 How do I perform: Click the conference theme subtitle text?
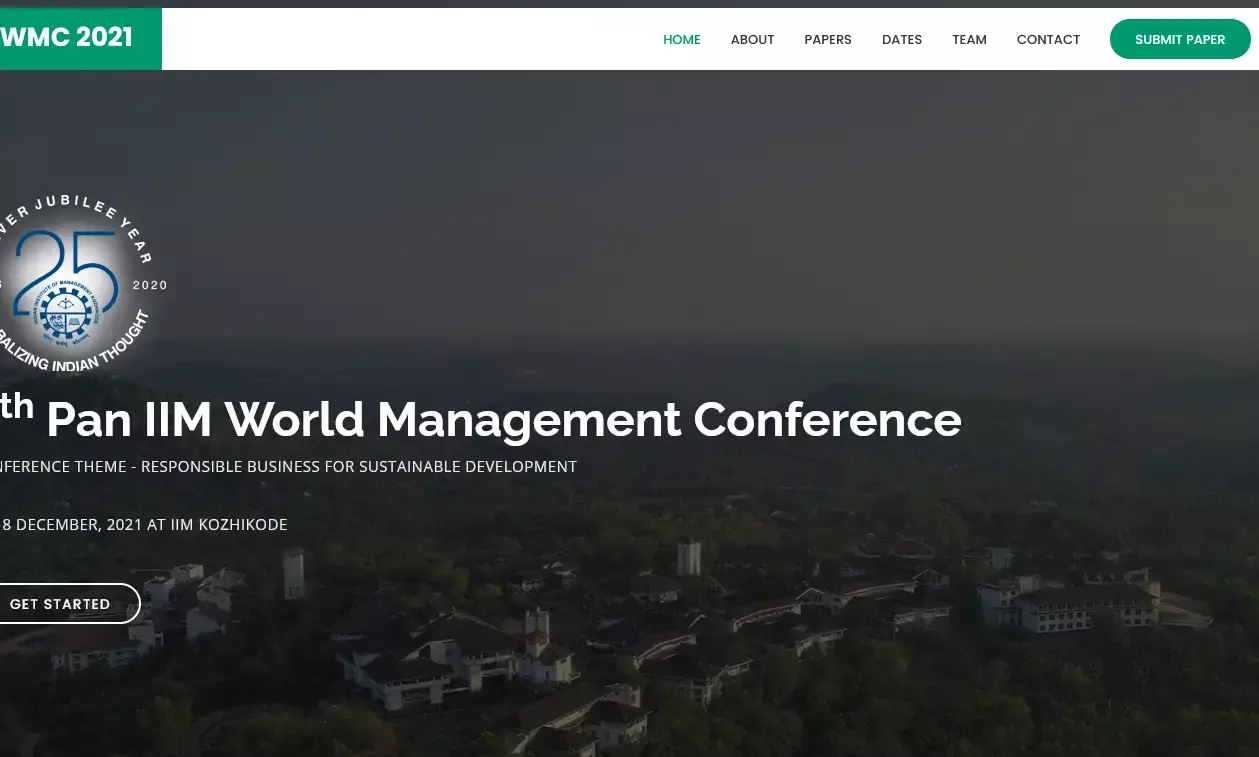click(x=289, y=466)
